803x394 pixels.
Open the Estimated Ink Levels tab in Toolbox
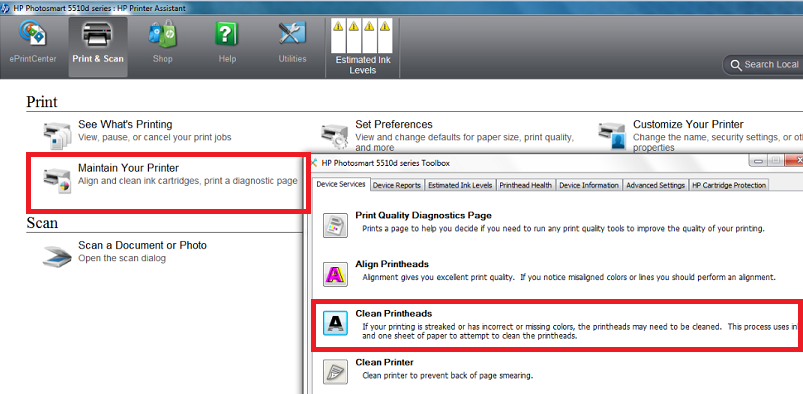pos(460,185)
